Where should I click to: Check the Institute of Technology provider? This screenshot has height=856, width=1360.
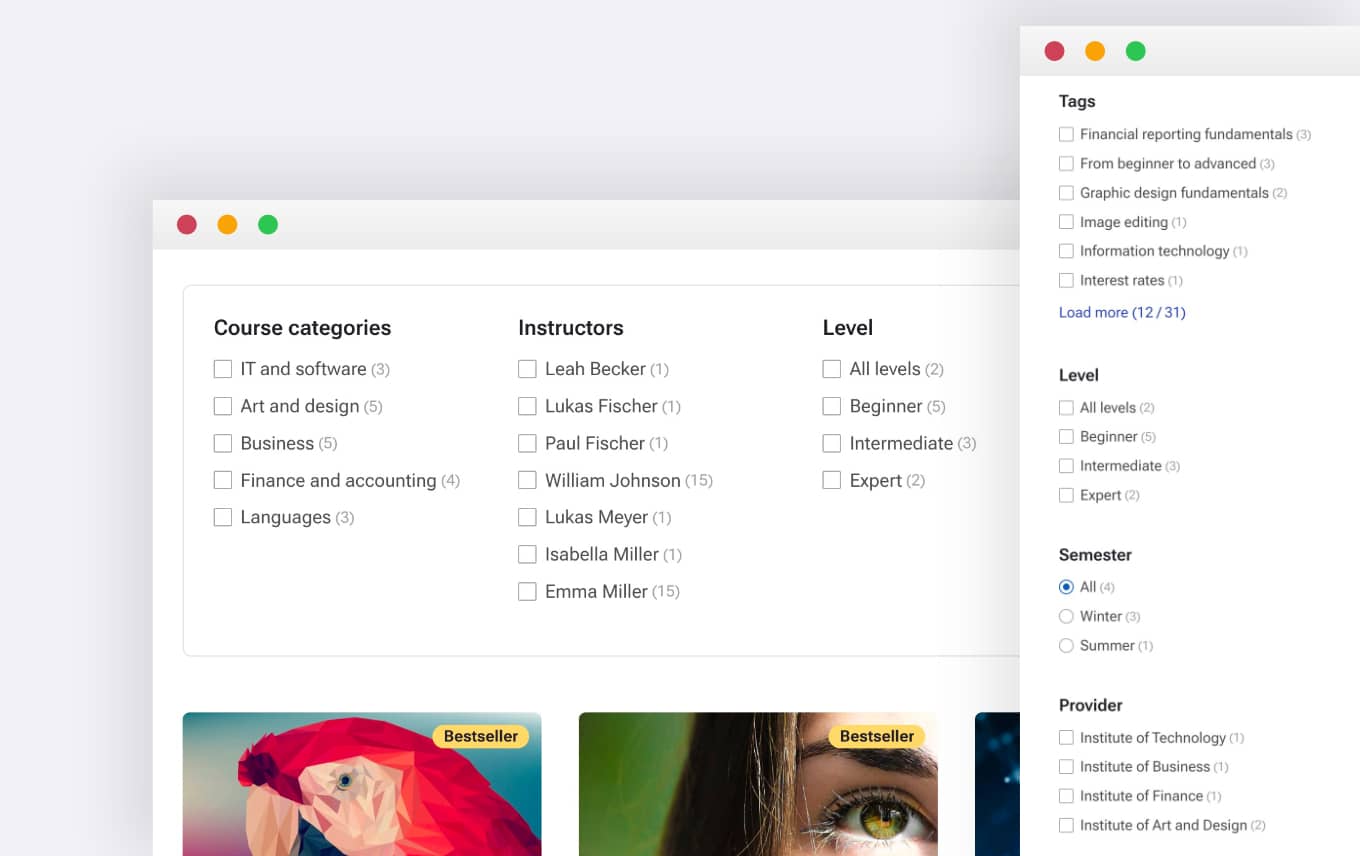tap(1066, 738)
